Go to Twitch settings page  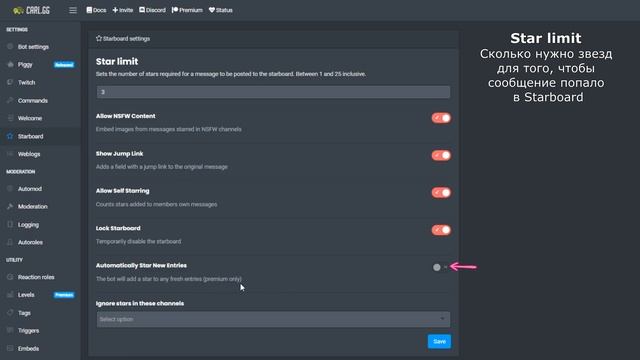pos(27,82)
